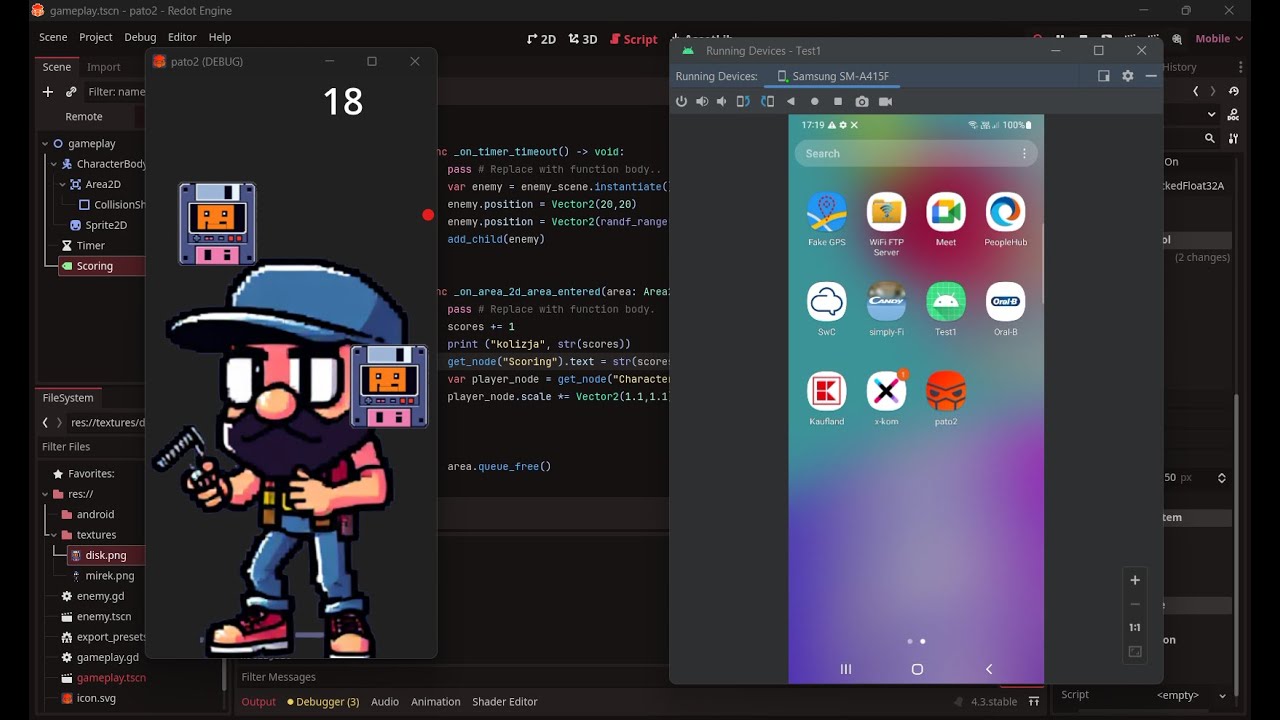The image size is (1280, 720).
Task: Set device view to 1:1 zoom
Action: pyautogui.click(x=1135, y=628)
